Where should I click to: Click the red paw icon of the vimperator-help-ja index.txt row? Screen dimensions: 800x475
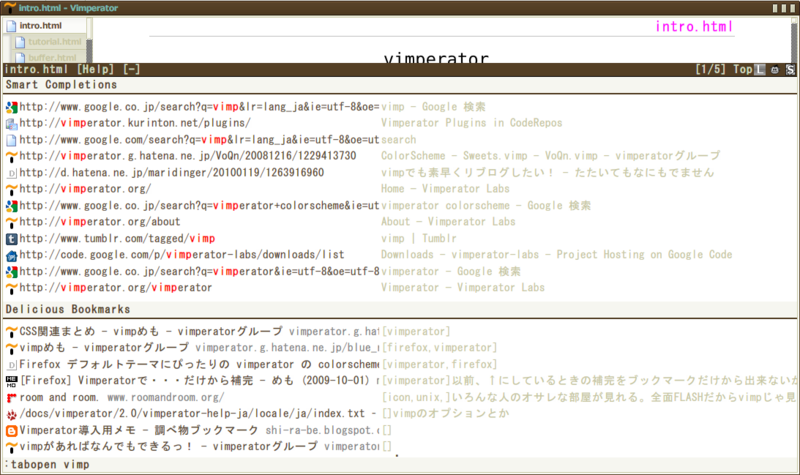tap(11, 414)
